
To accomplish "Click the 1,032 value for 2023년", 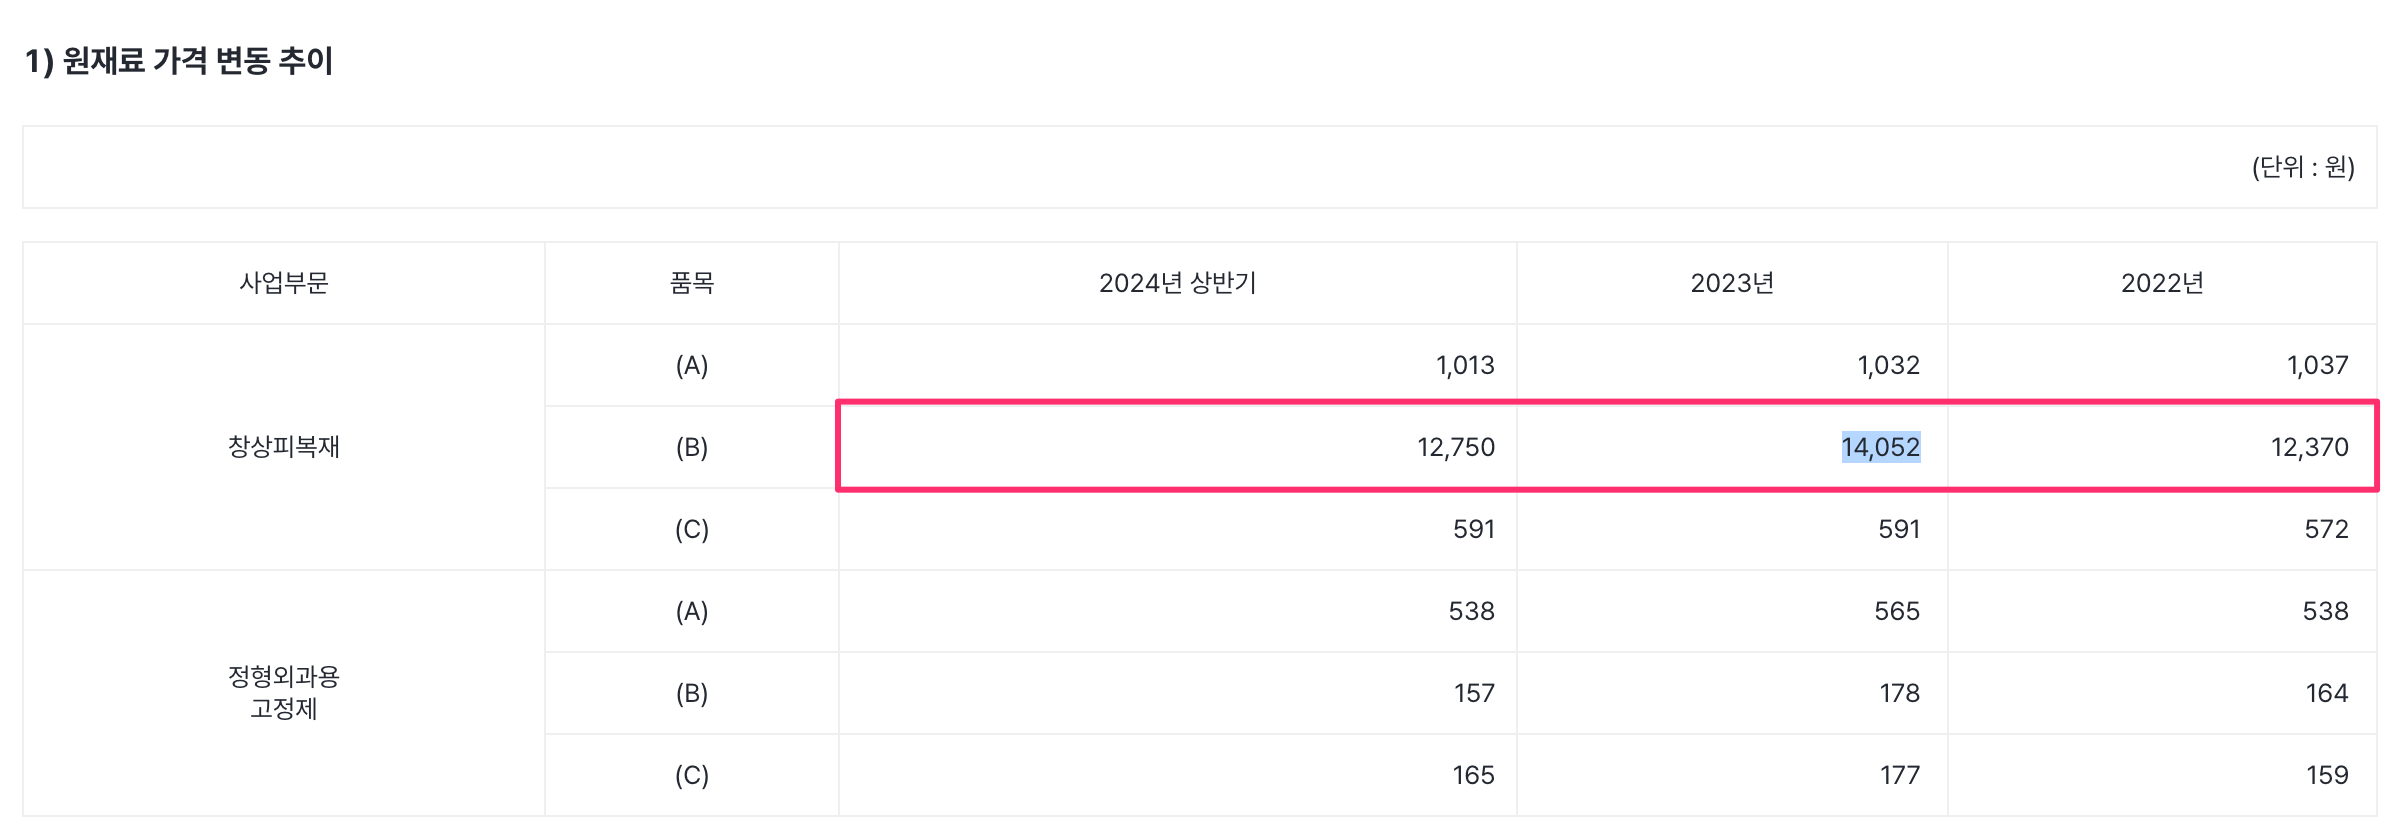I will pos(1888,365).
